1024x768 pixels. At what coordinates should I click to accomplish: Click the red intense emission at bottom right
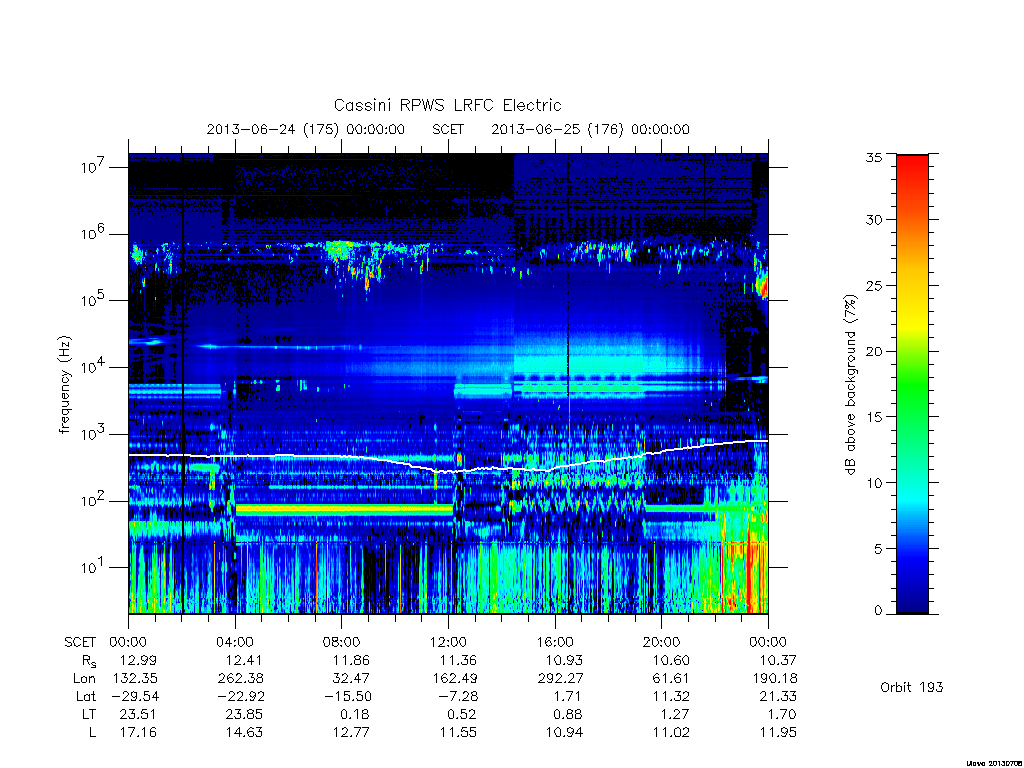pos(744,568)
